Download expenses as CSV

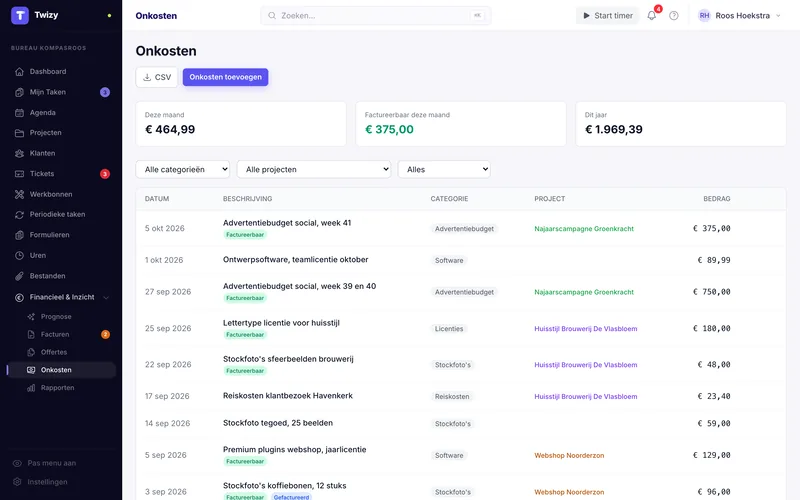pyautogui.click(x=157, y=77)
